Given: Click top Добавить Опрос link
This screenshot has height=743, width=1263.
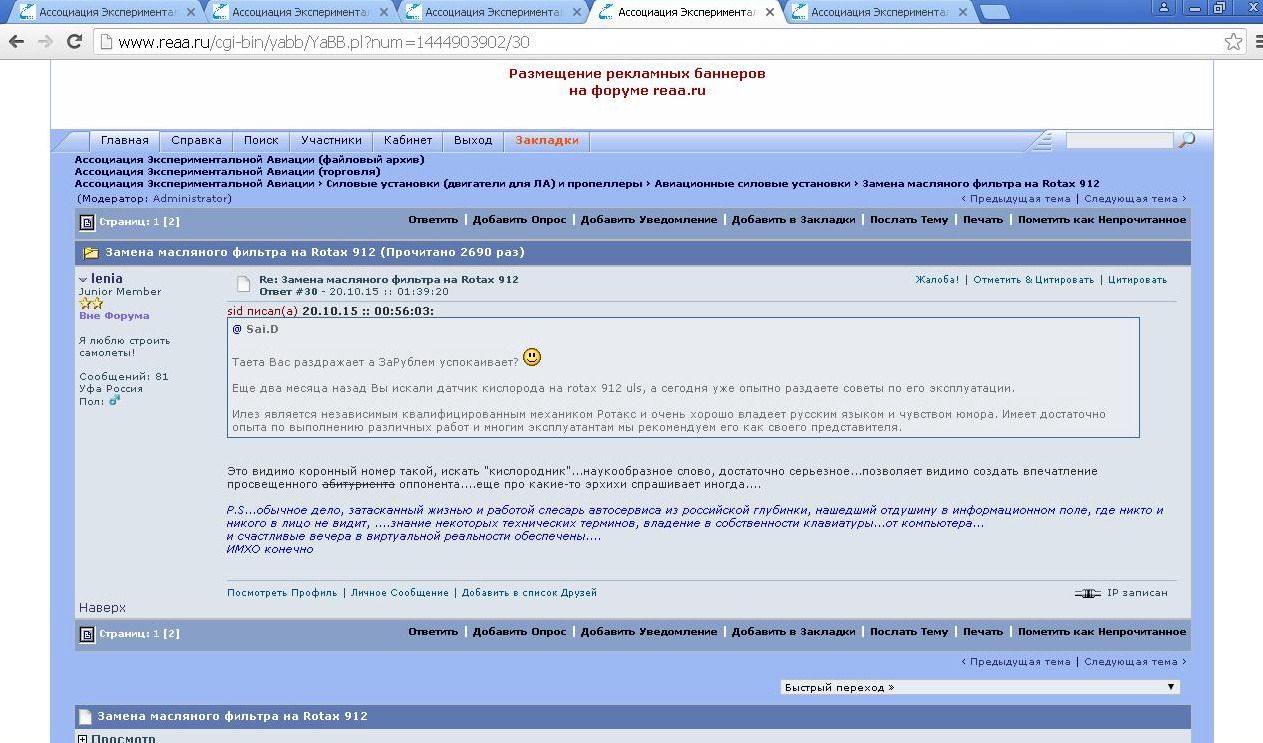Looking at the screenshot, I should tap(519, 220).
